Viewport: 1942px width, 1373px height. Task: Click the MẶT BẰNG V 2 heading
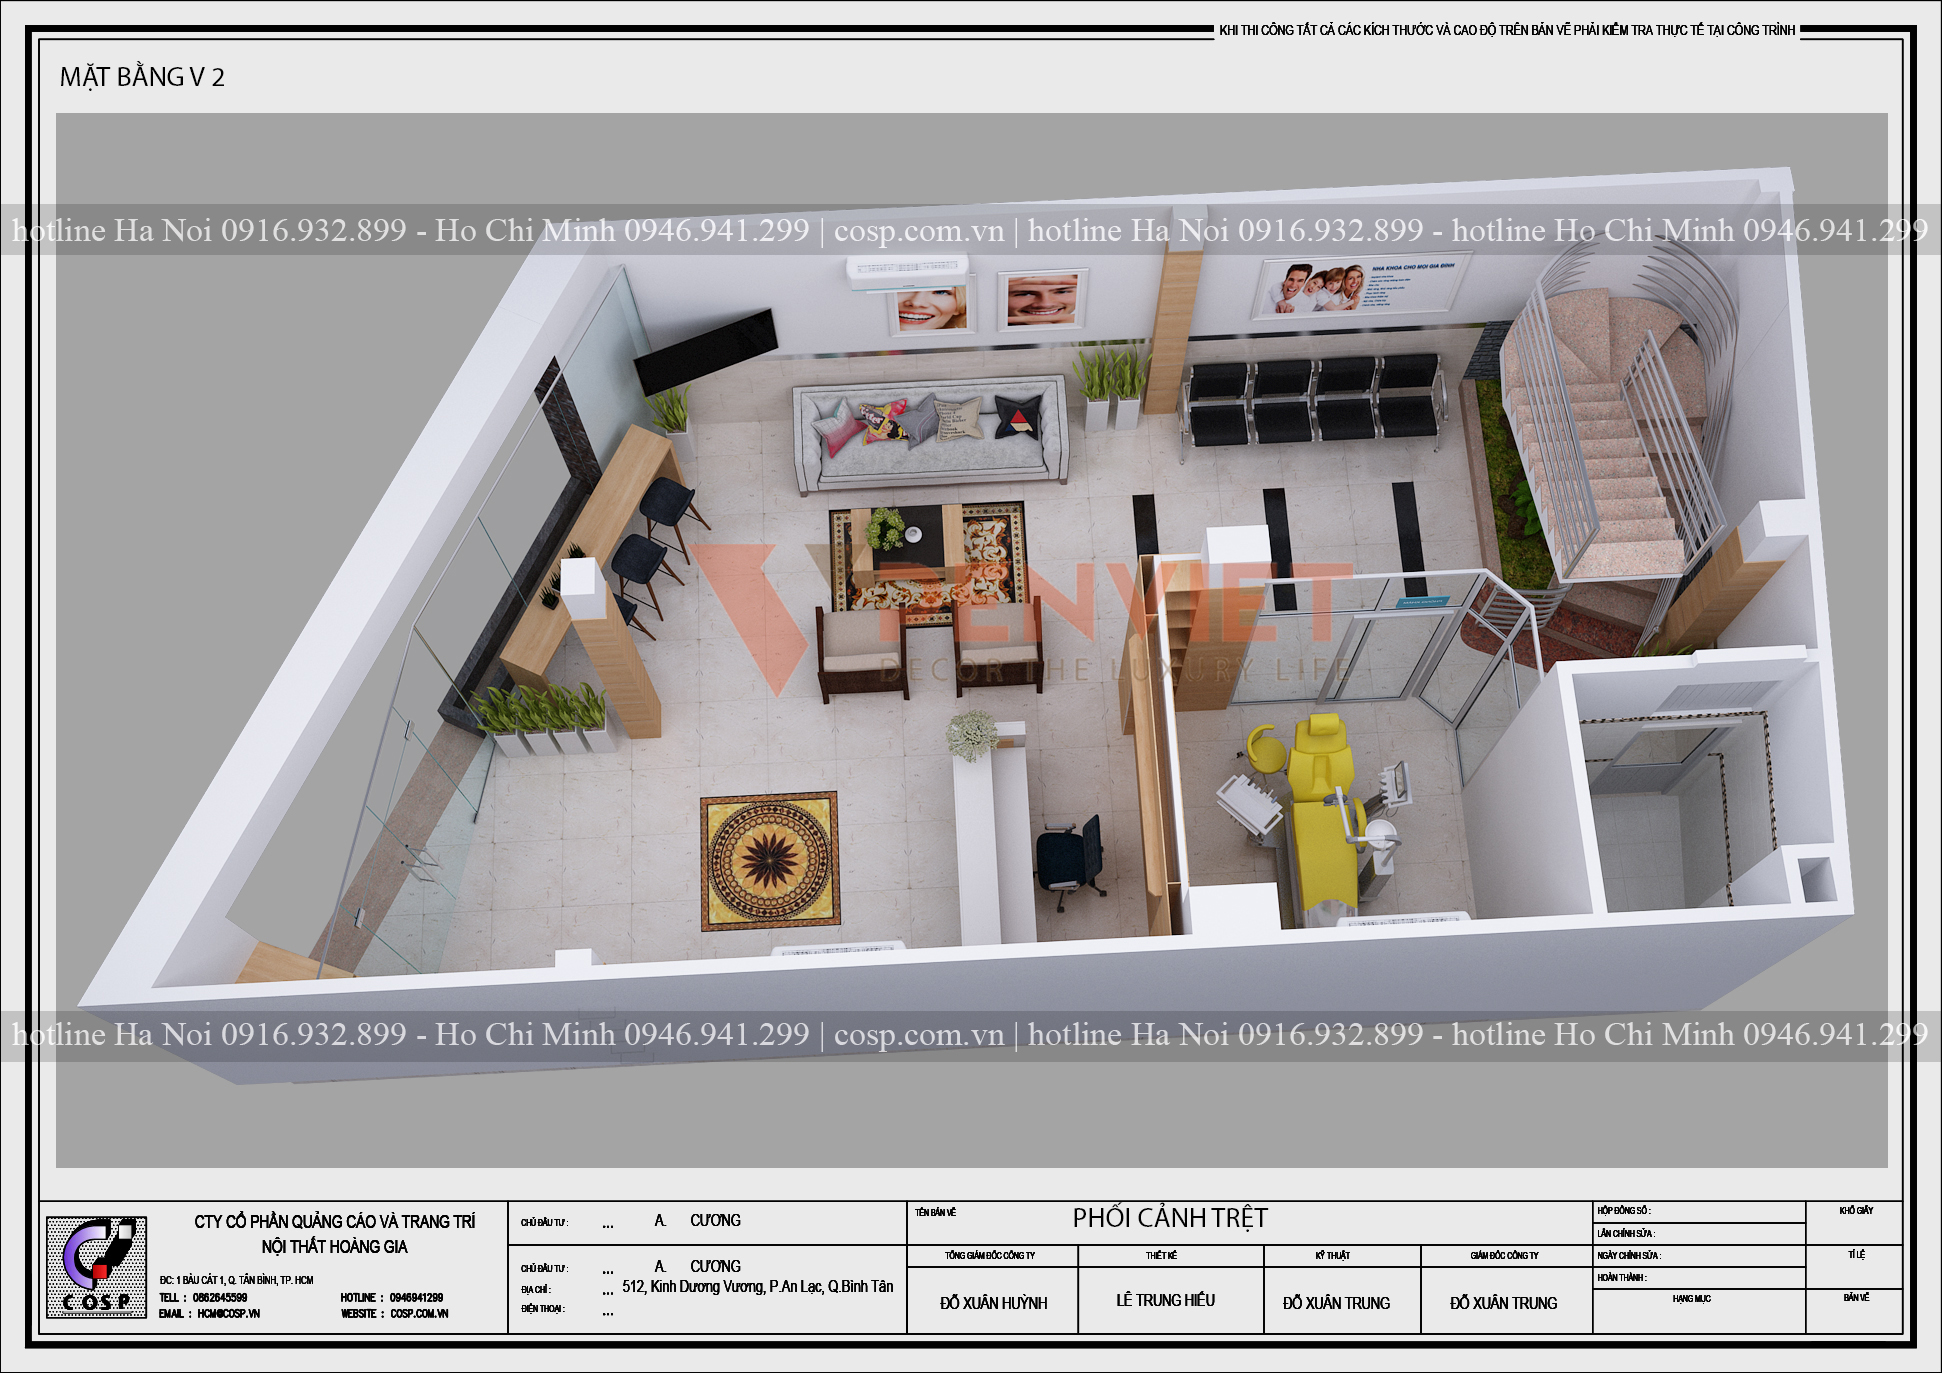(x=142, y=77)
